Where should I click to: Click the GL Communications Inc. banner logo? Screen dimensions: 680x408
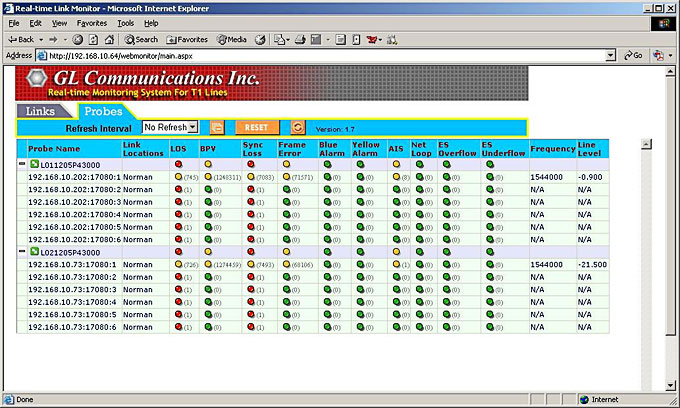point(36,78)
